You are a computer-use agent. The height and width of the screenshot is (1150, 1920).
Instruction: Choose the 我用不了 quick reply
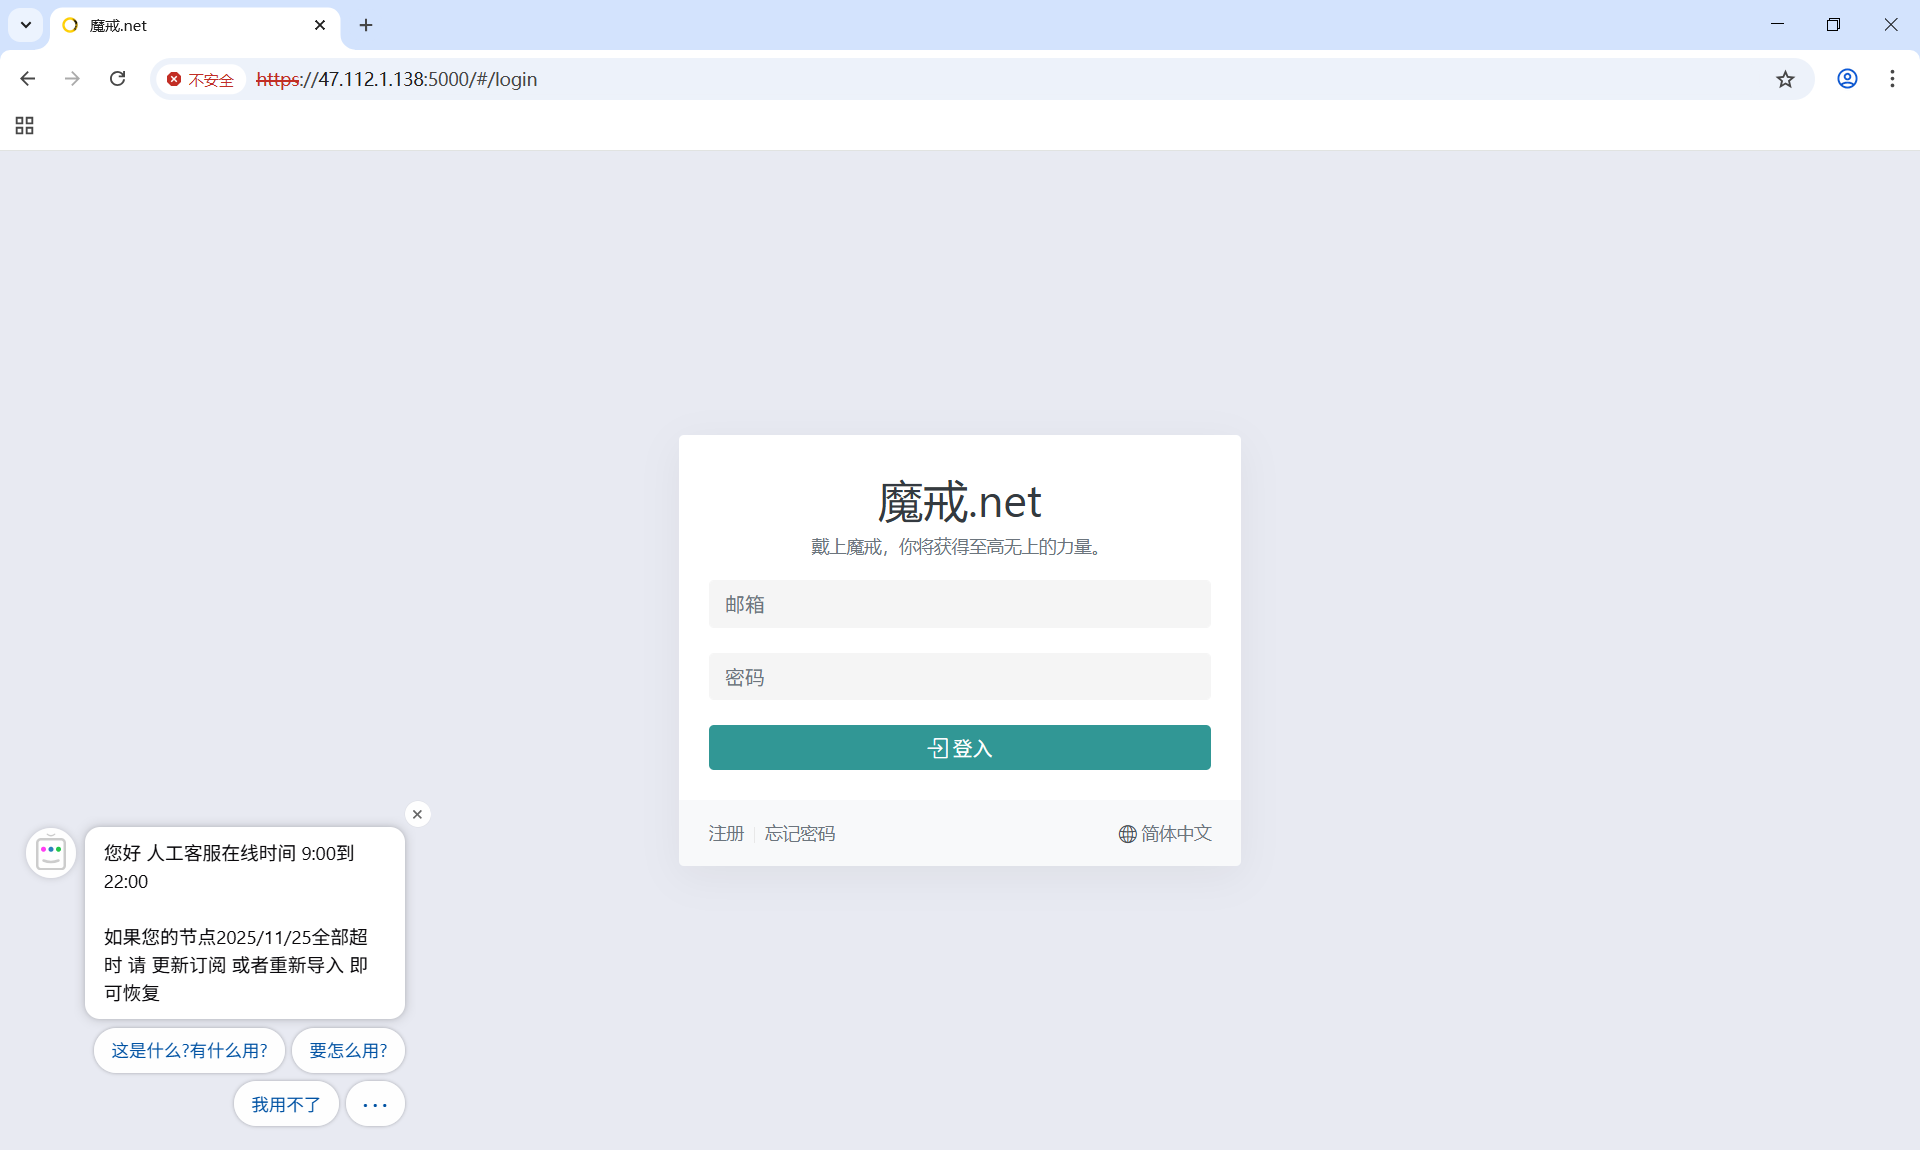pyautogui.click(x=286, y=1105)
